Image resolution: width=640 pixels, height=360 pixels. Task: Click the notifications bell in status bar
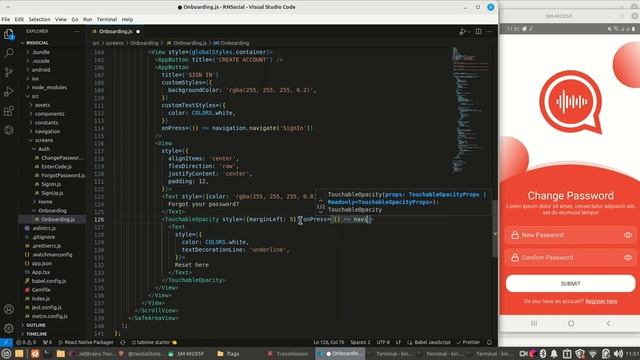489,342
